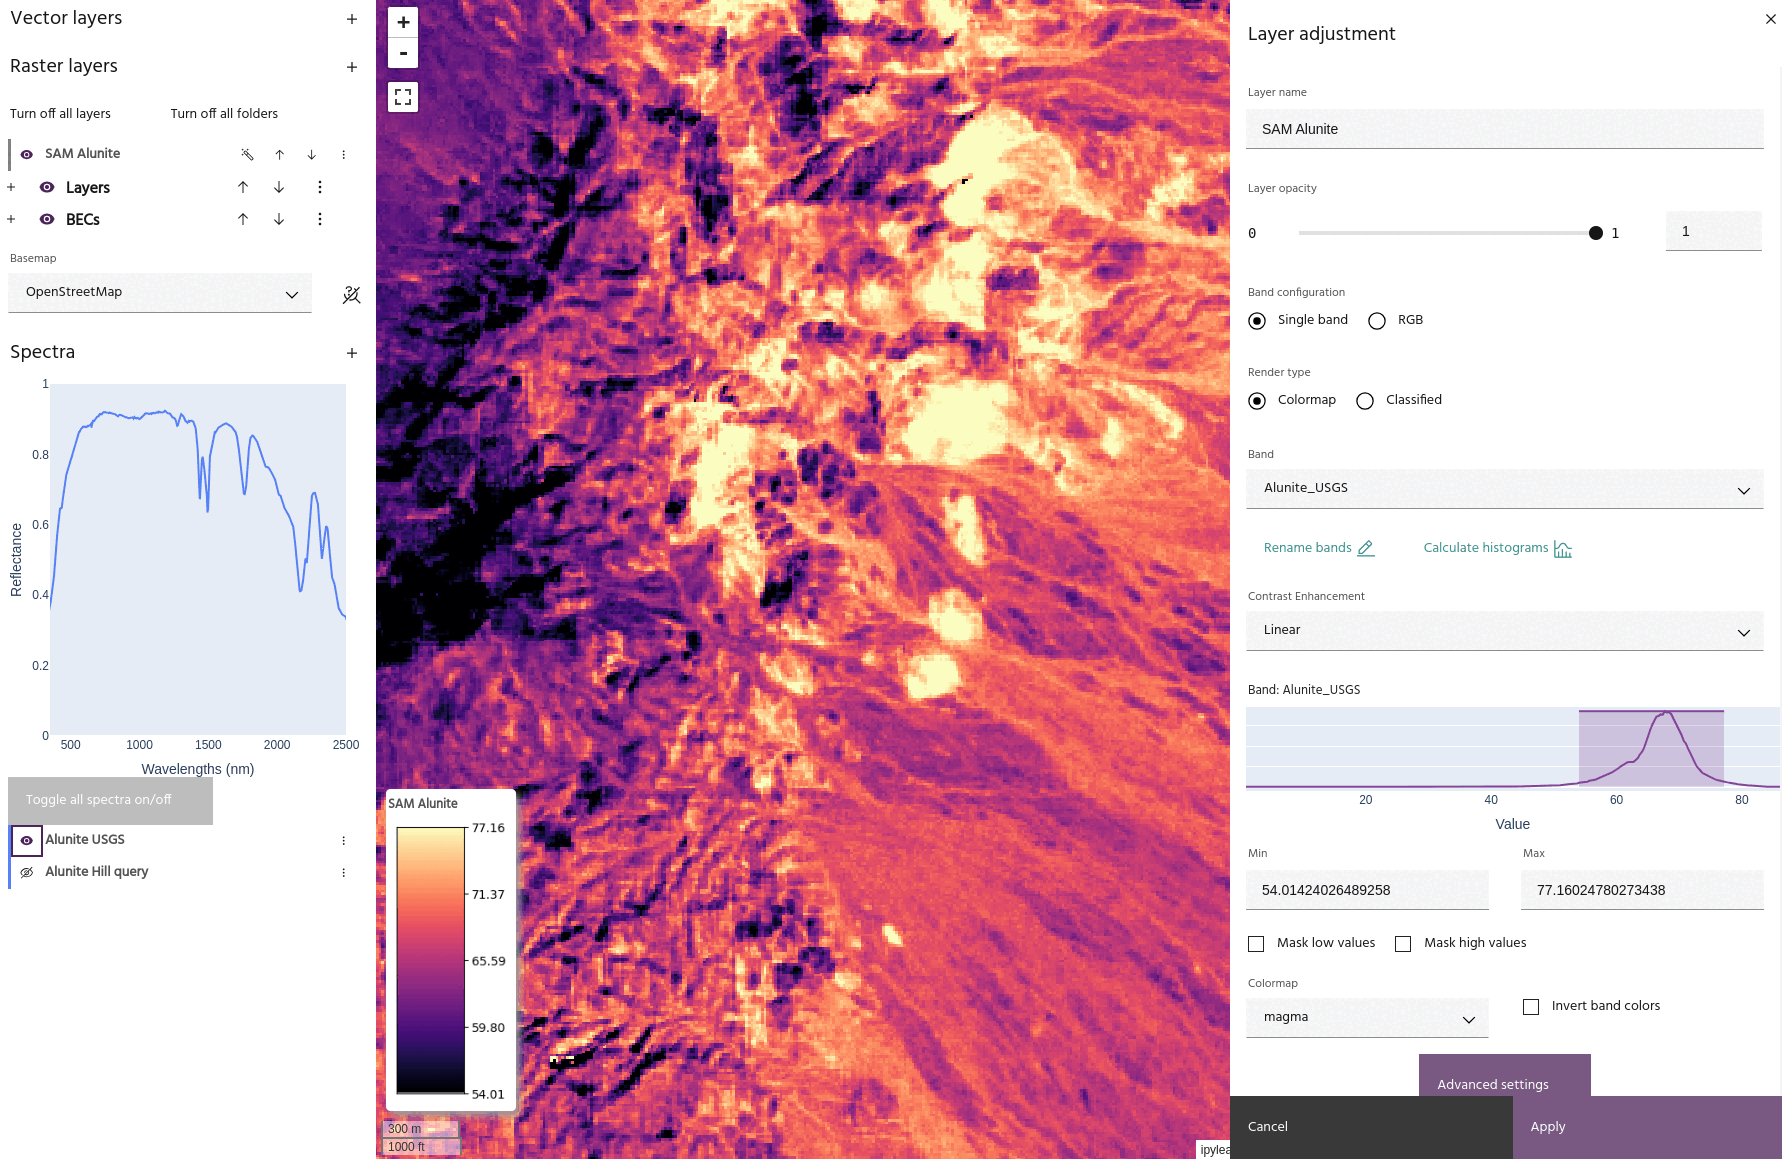Move the Layers folder down
The width and height of the screenshot is (1782, 1159).
[x=279, y=187]
